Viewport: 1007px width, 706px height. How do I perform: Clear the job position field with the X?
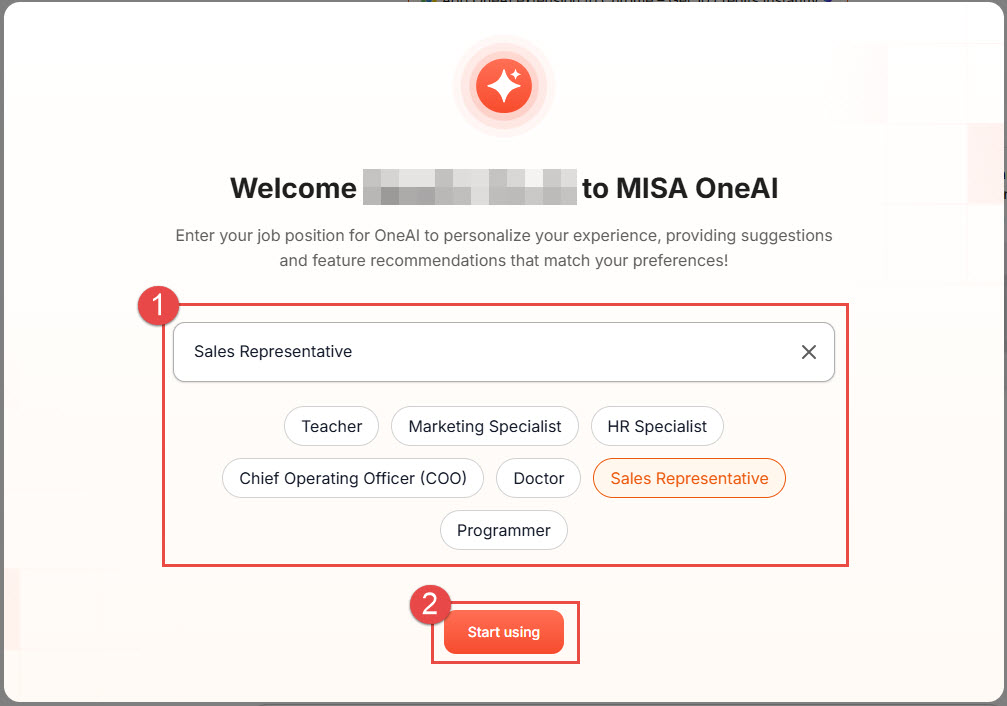(x=809, y=352)
